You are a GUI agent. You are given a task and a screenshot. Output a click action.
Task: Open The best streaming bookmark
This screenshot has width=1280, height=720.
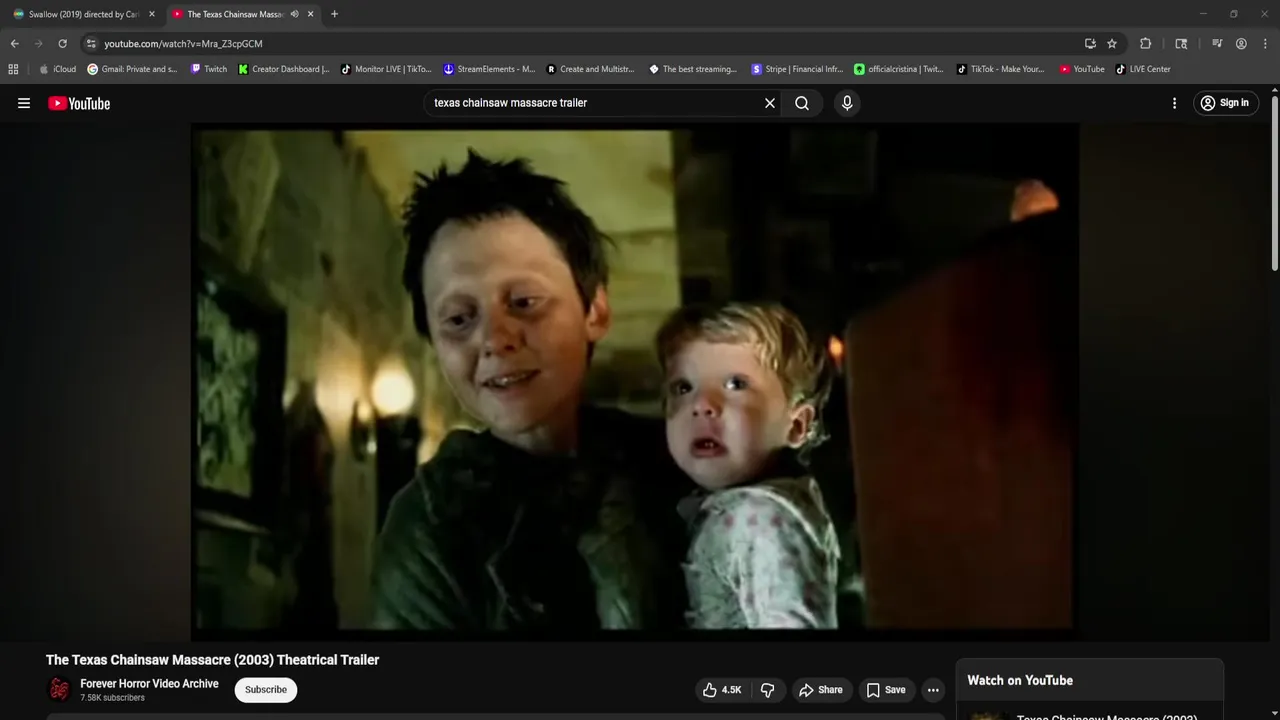(x=693, y=69)
